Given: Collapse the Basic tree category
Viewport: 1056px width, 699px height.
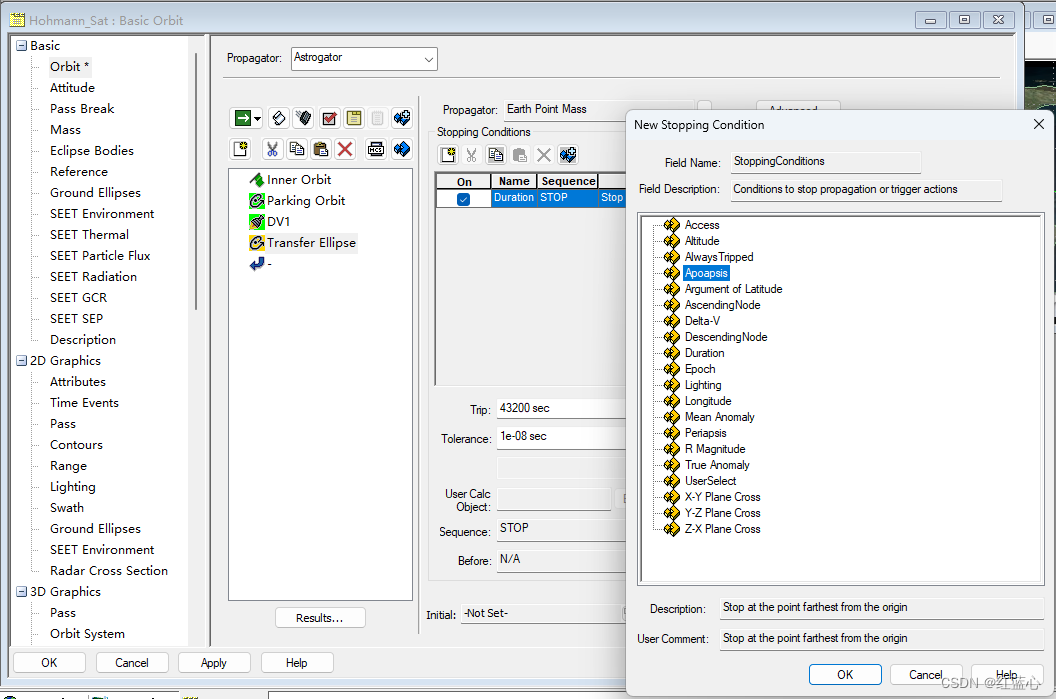Looking at the screenshot, I should point(22,46).
